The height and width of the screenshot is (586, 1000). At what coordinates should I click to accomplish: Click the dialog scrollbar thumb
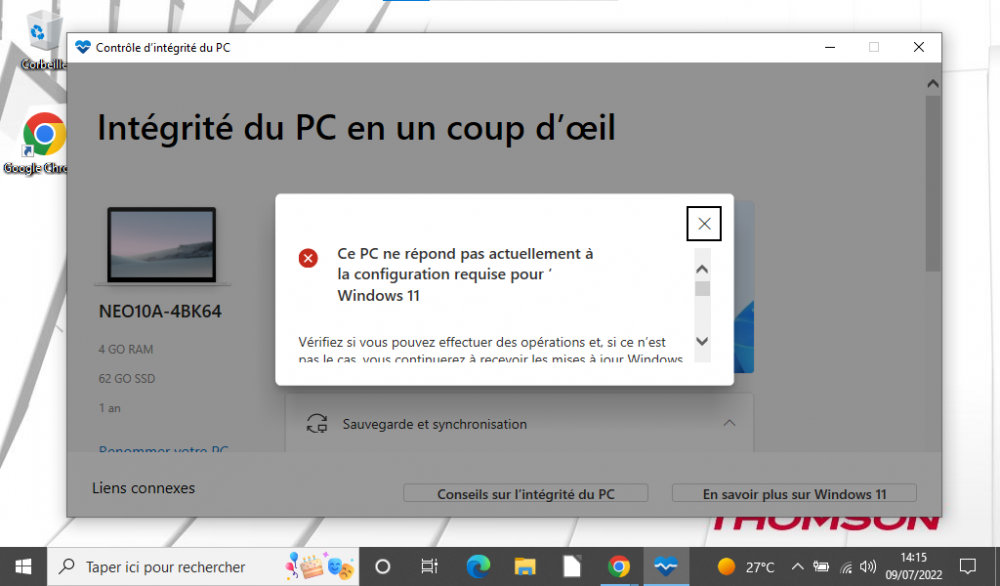point(702,289)
